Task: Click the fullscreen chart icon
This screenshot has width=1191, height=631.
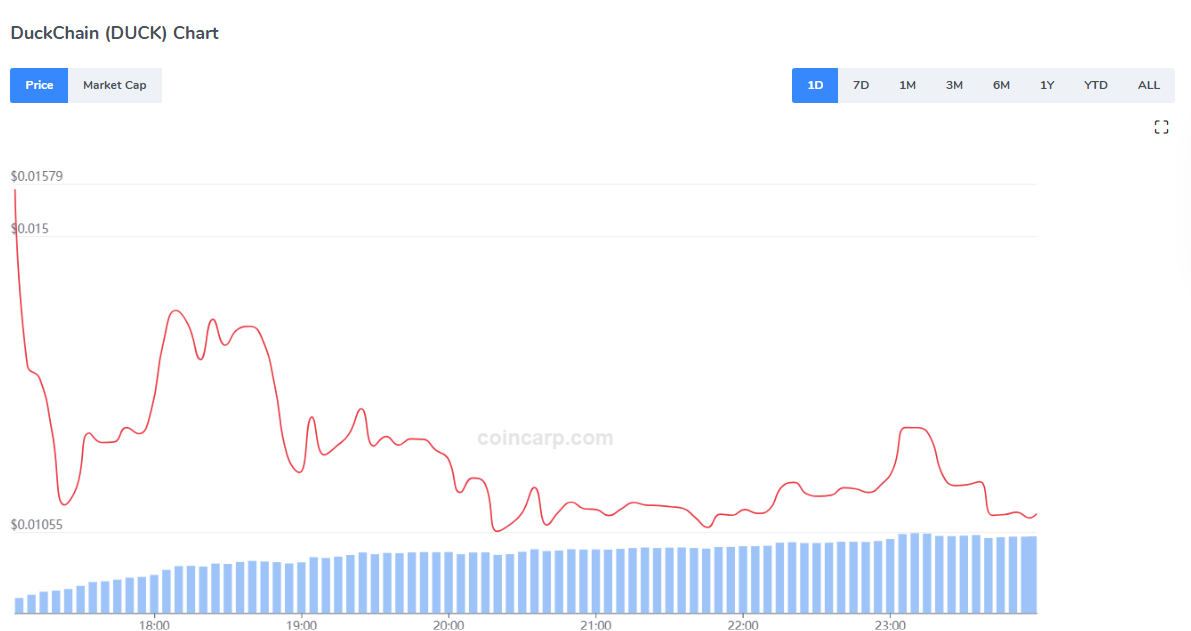Action: [1161, 127]
